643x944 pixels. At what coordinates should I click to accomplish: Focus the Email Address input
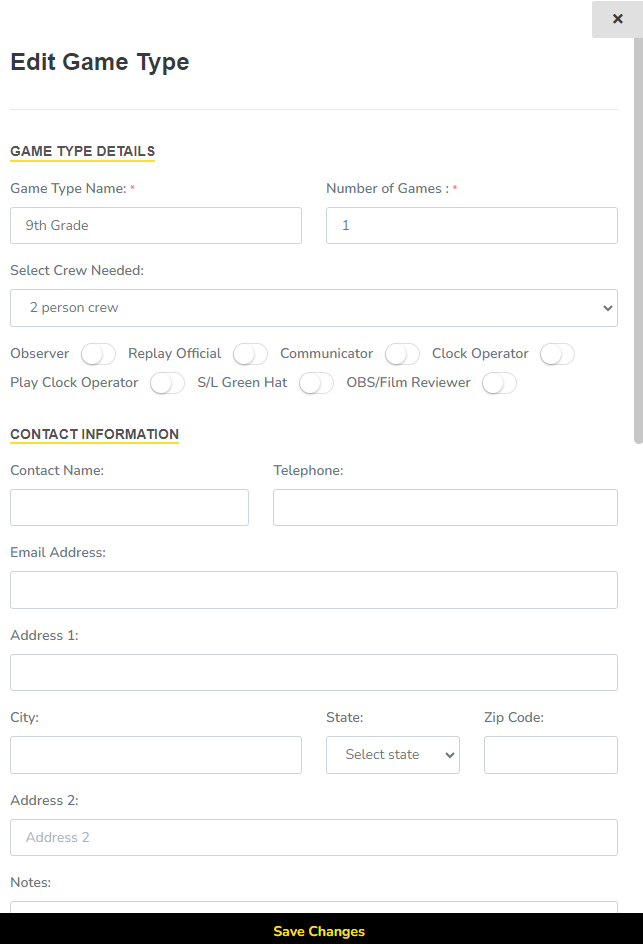tap(314, 590)
